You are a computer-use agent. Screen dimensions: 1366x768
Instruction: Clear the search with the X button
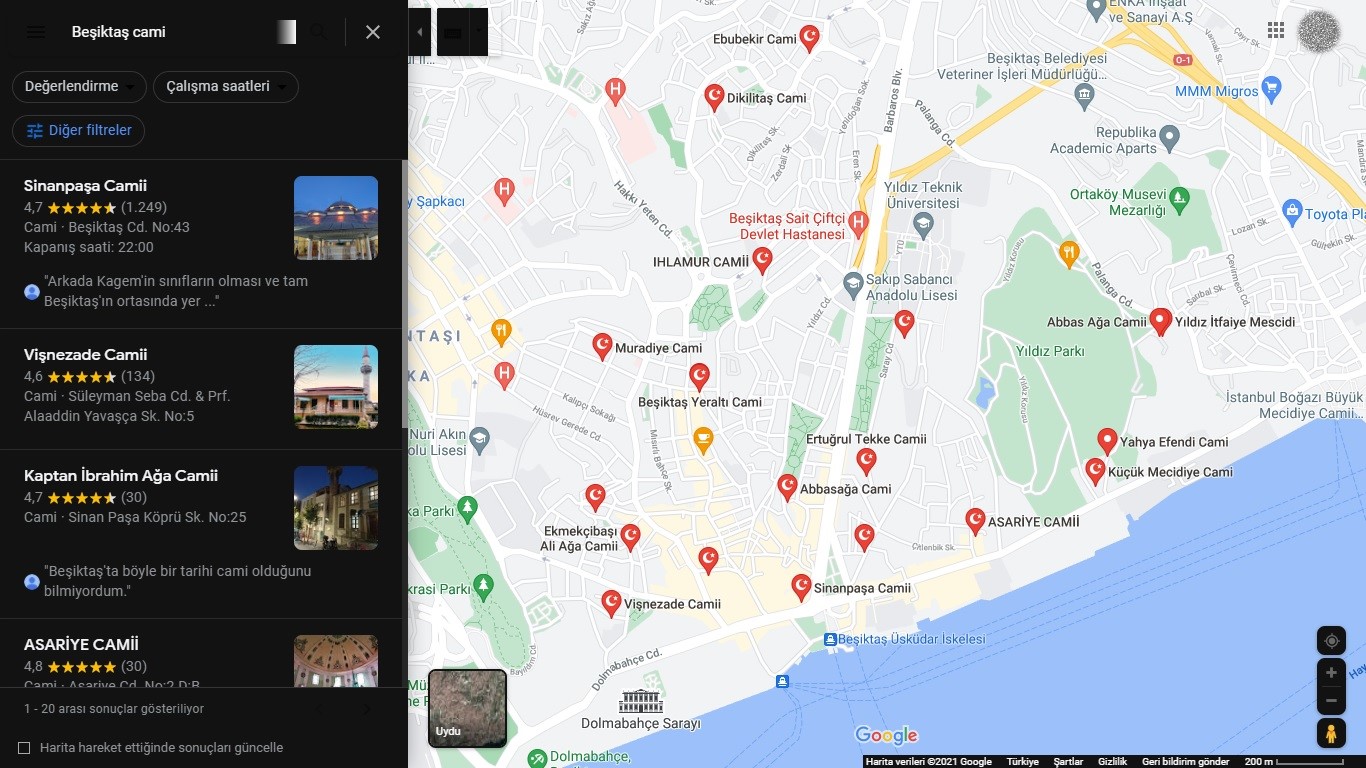373,32
